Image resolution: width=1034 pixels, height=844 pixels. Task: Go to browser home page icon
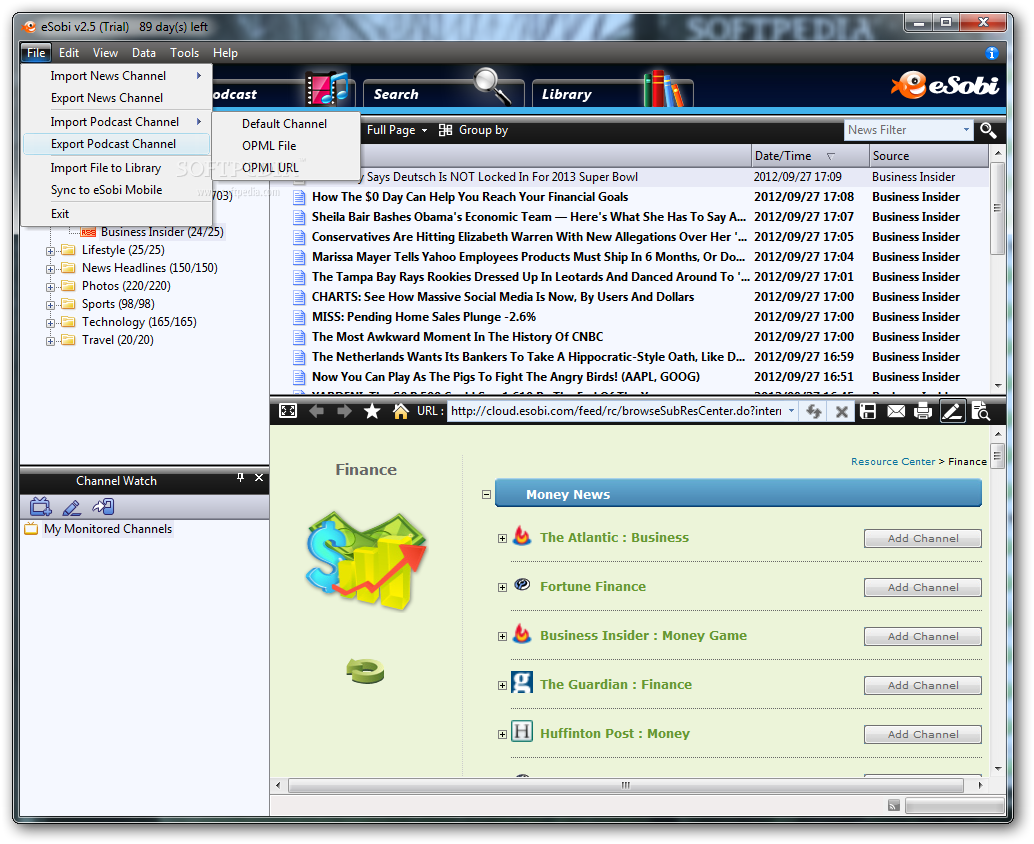tap(400, 411)
